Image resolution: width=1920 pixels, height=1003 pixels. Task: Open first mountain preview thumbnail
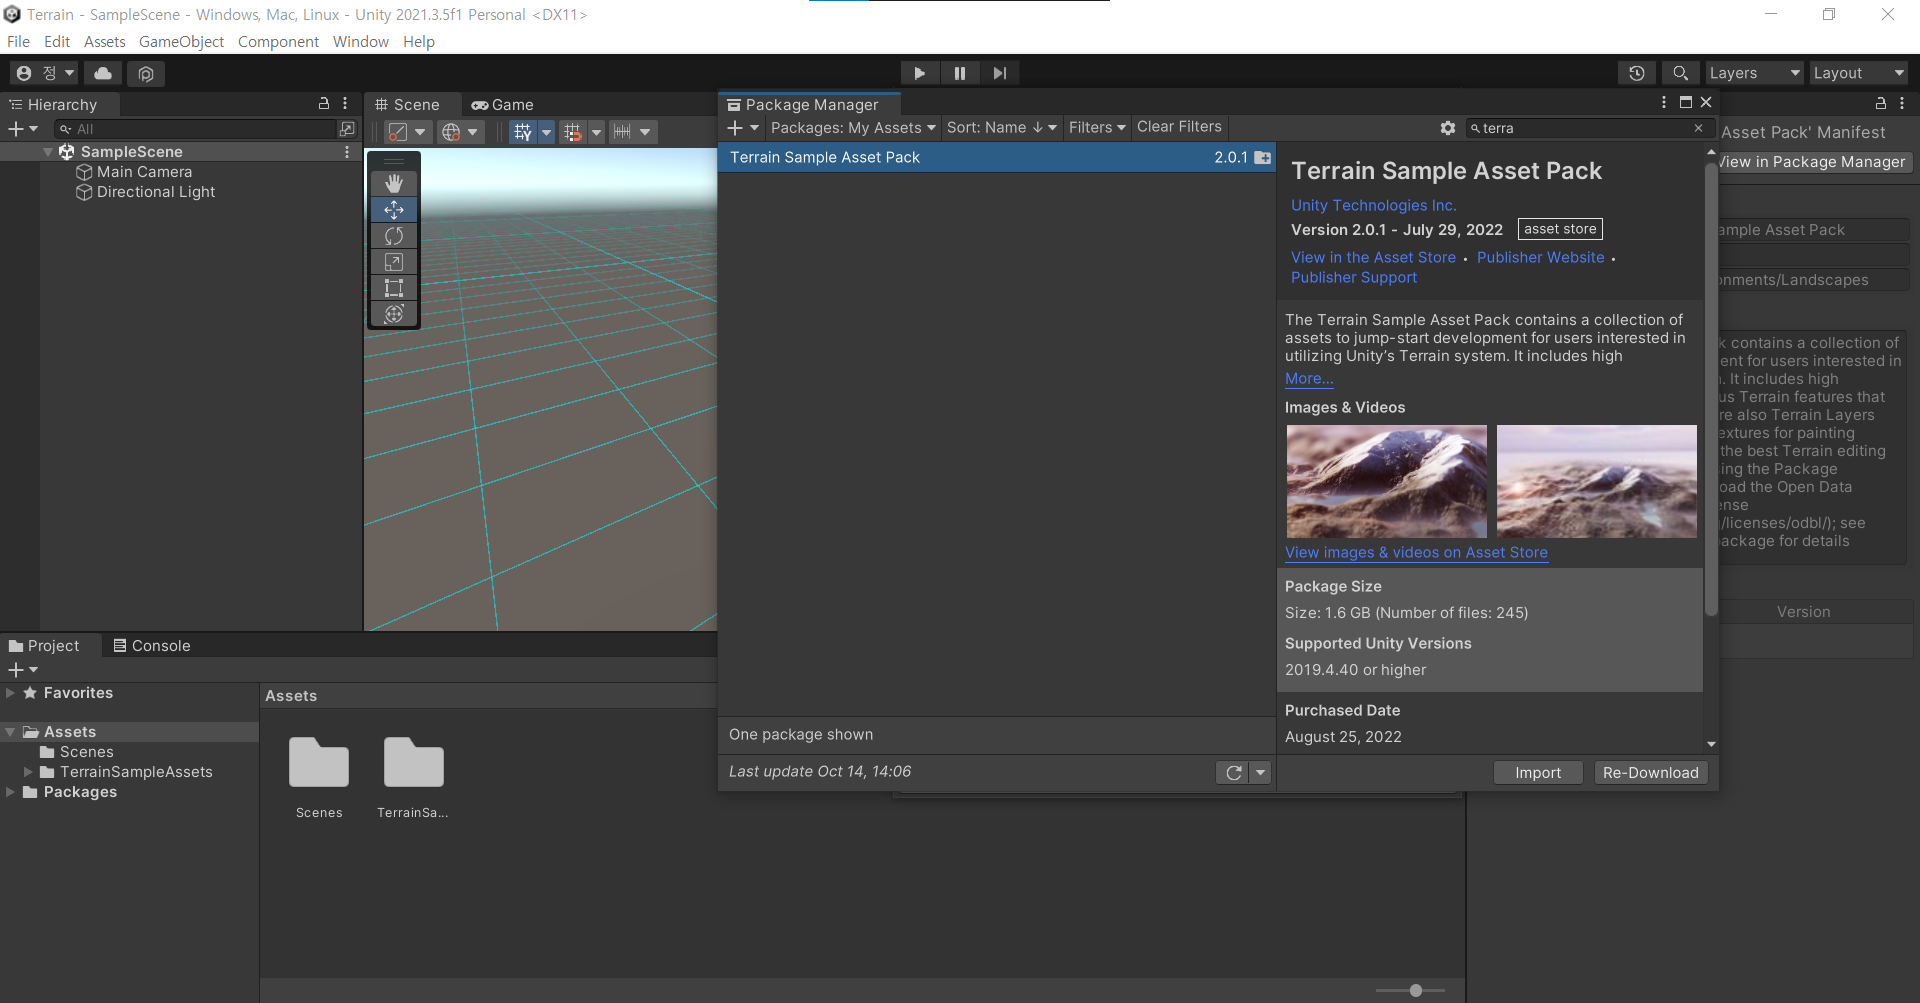(x=1386, y=481)
